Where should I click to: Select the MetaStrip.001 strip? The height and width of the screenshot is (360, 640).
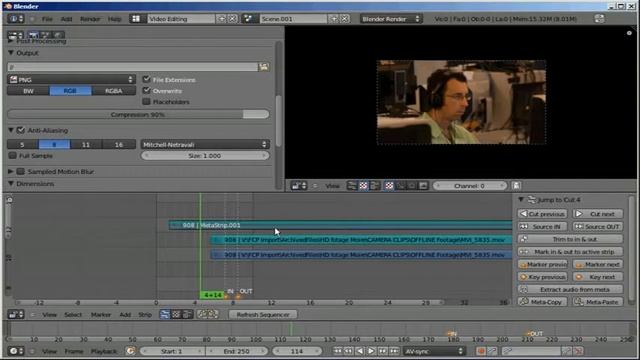click(340, 225)
